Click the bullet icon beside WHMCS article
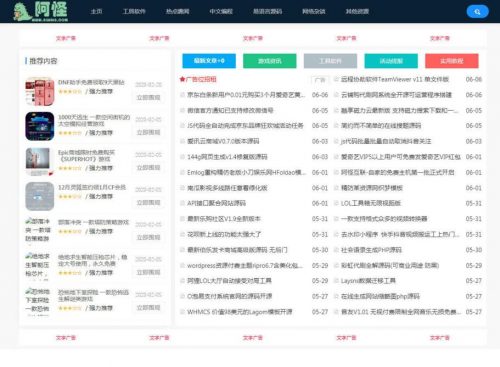Screen dimensions: 500x367 [182, 312]
